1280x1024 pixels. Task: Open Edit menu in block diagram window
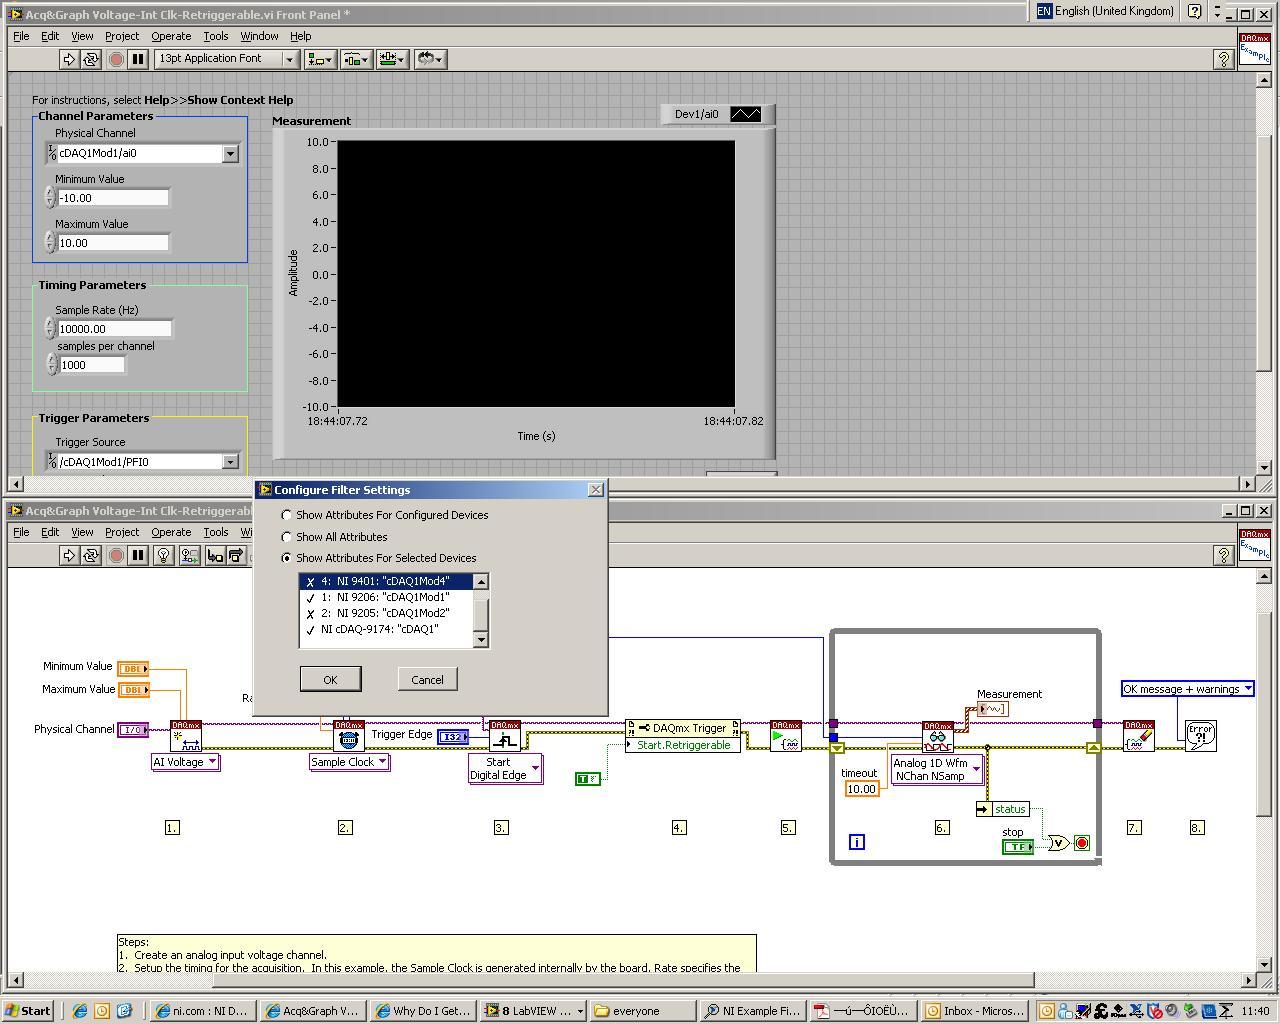tap(50, 532)
